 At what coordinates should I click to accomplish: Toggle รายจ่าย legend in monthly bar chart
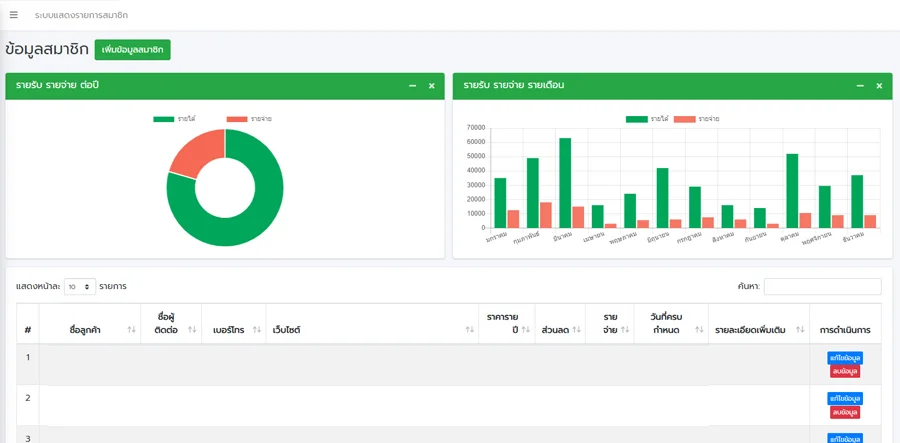pos(696,119)
